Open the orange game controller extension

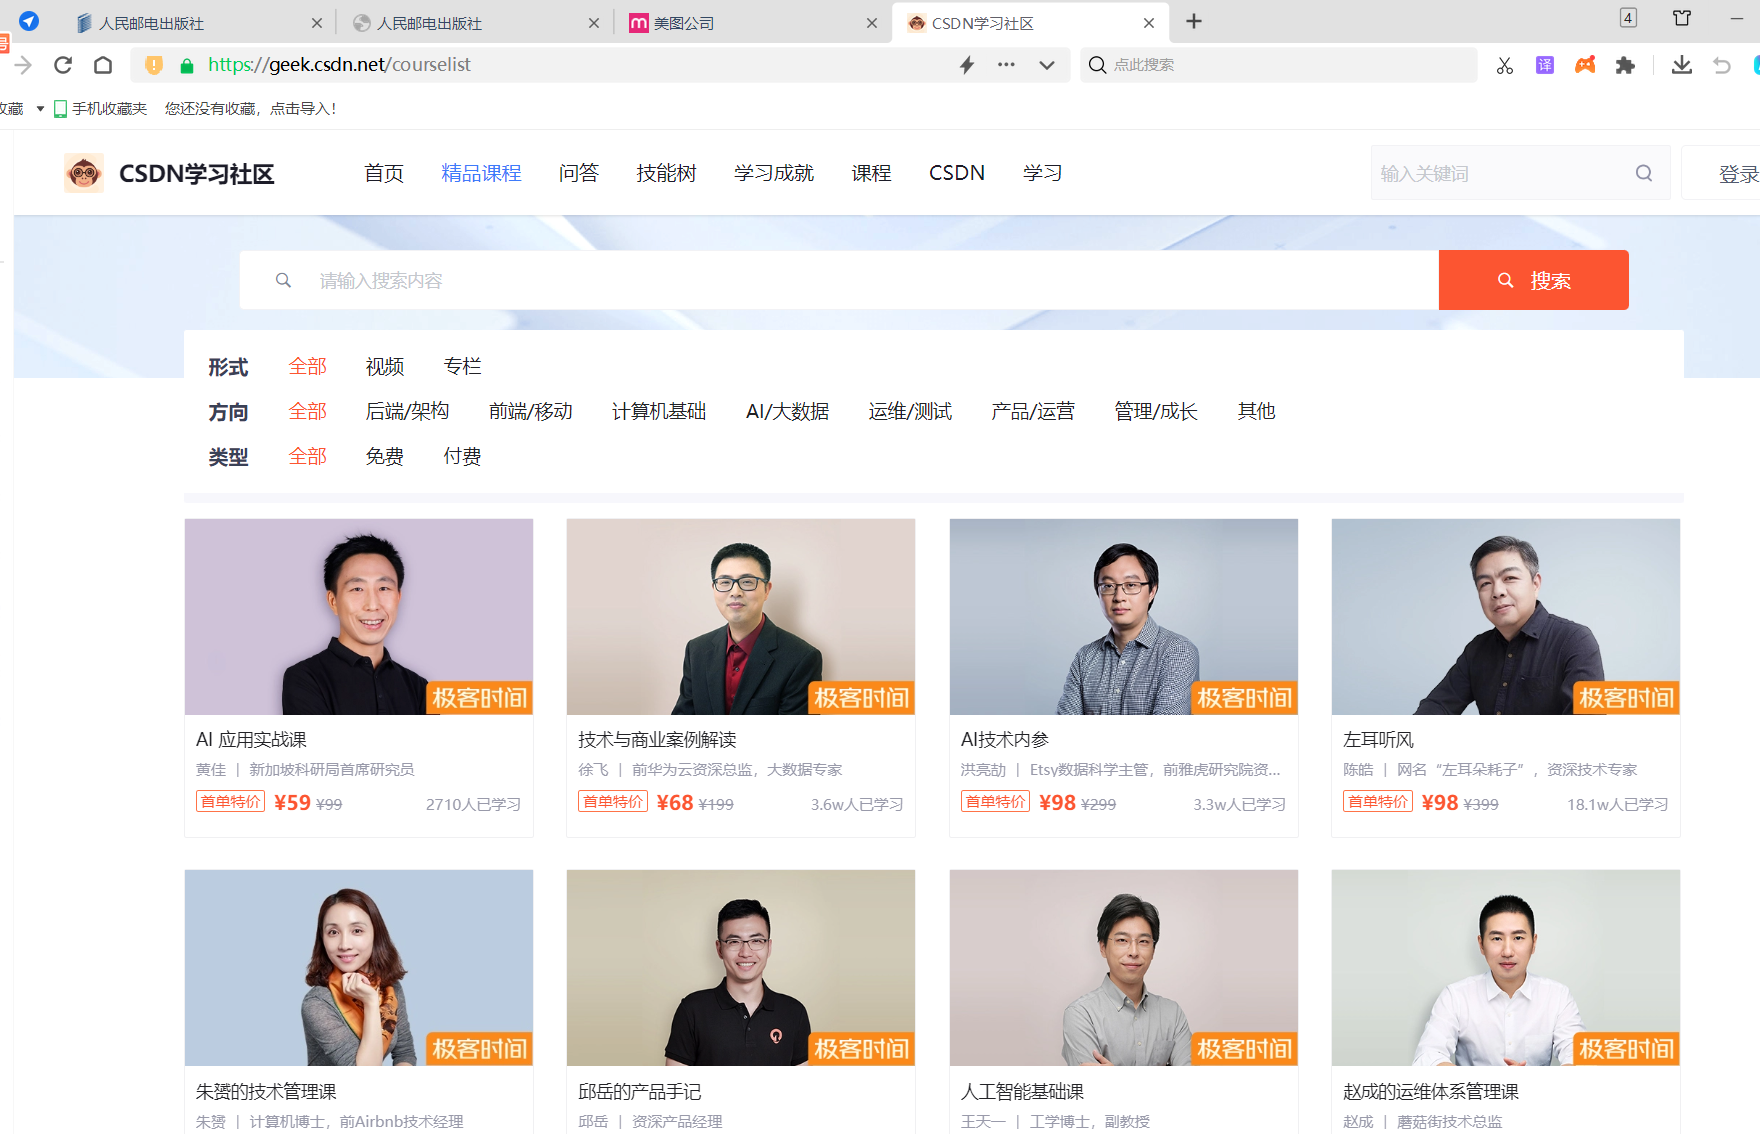tap(1585, 65)
